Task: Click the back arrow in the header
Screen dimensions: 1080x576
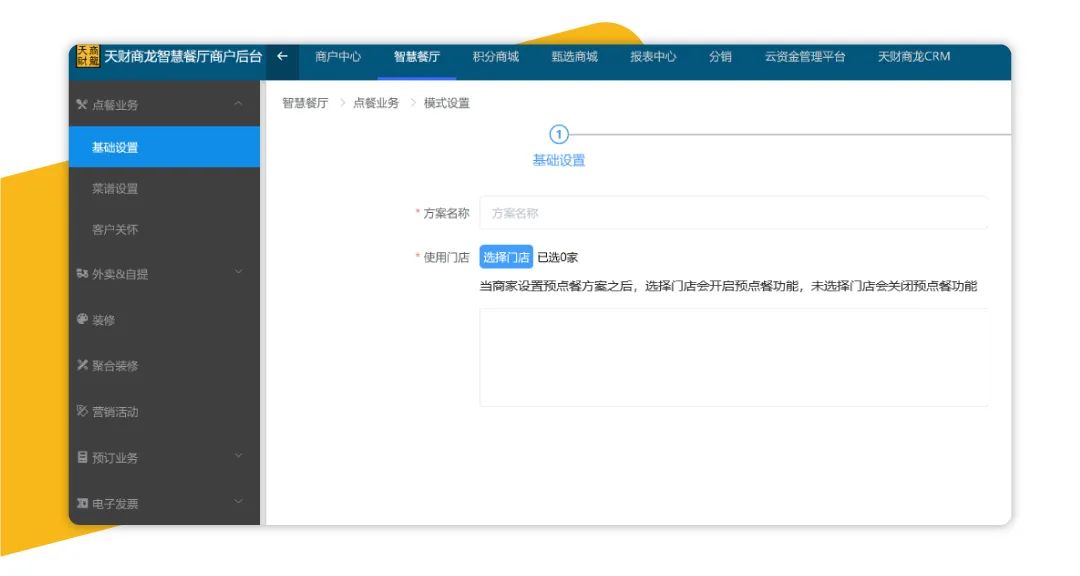Action: coord(282,56)
